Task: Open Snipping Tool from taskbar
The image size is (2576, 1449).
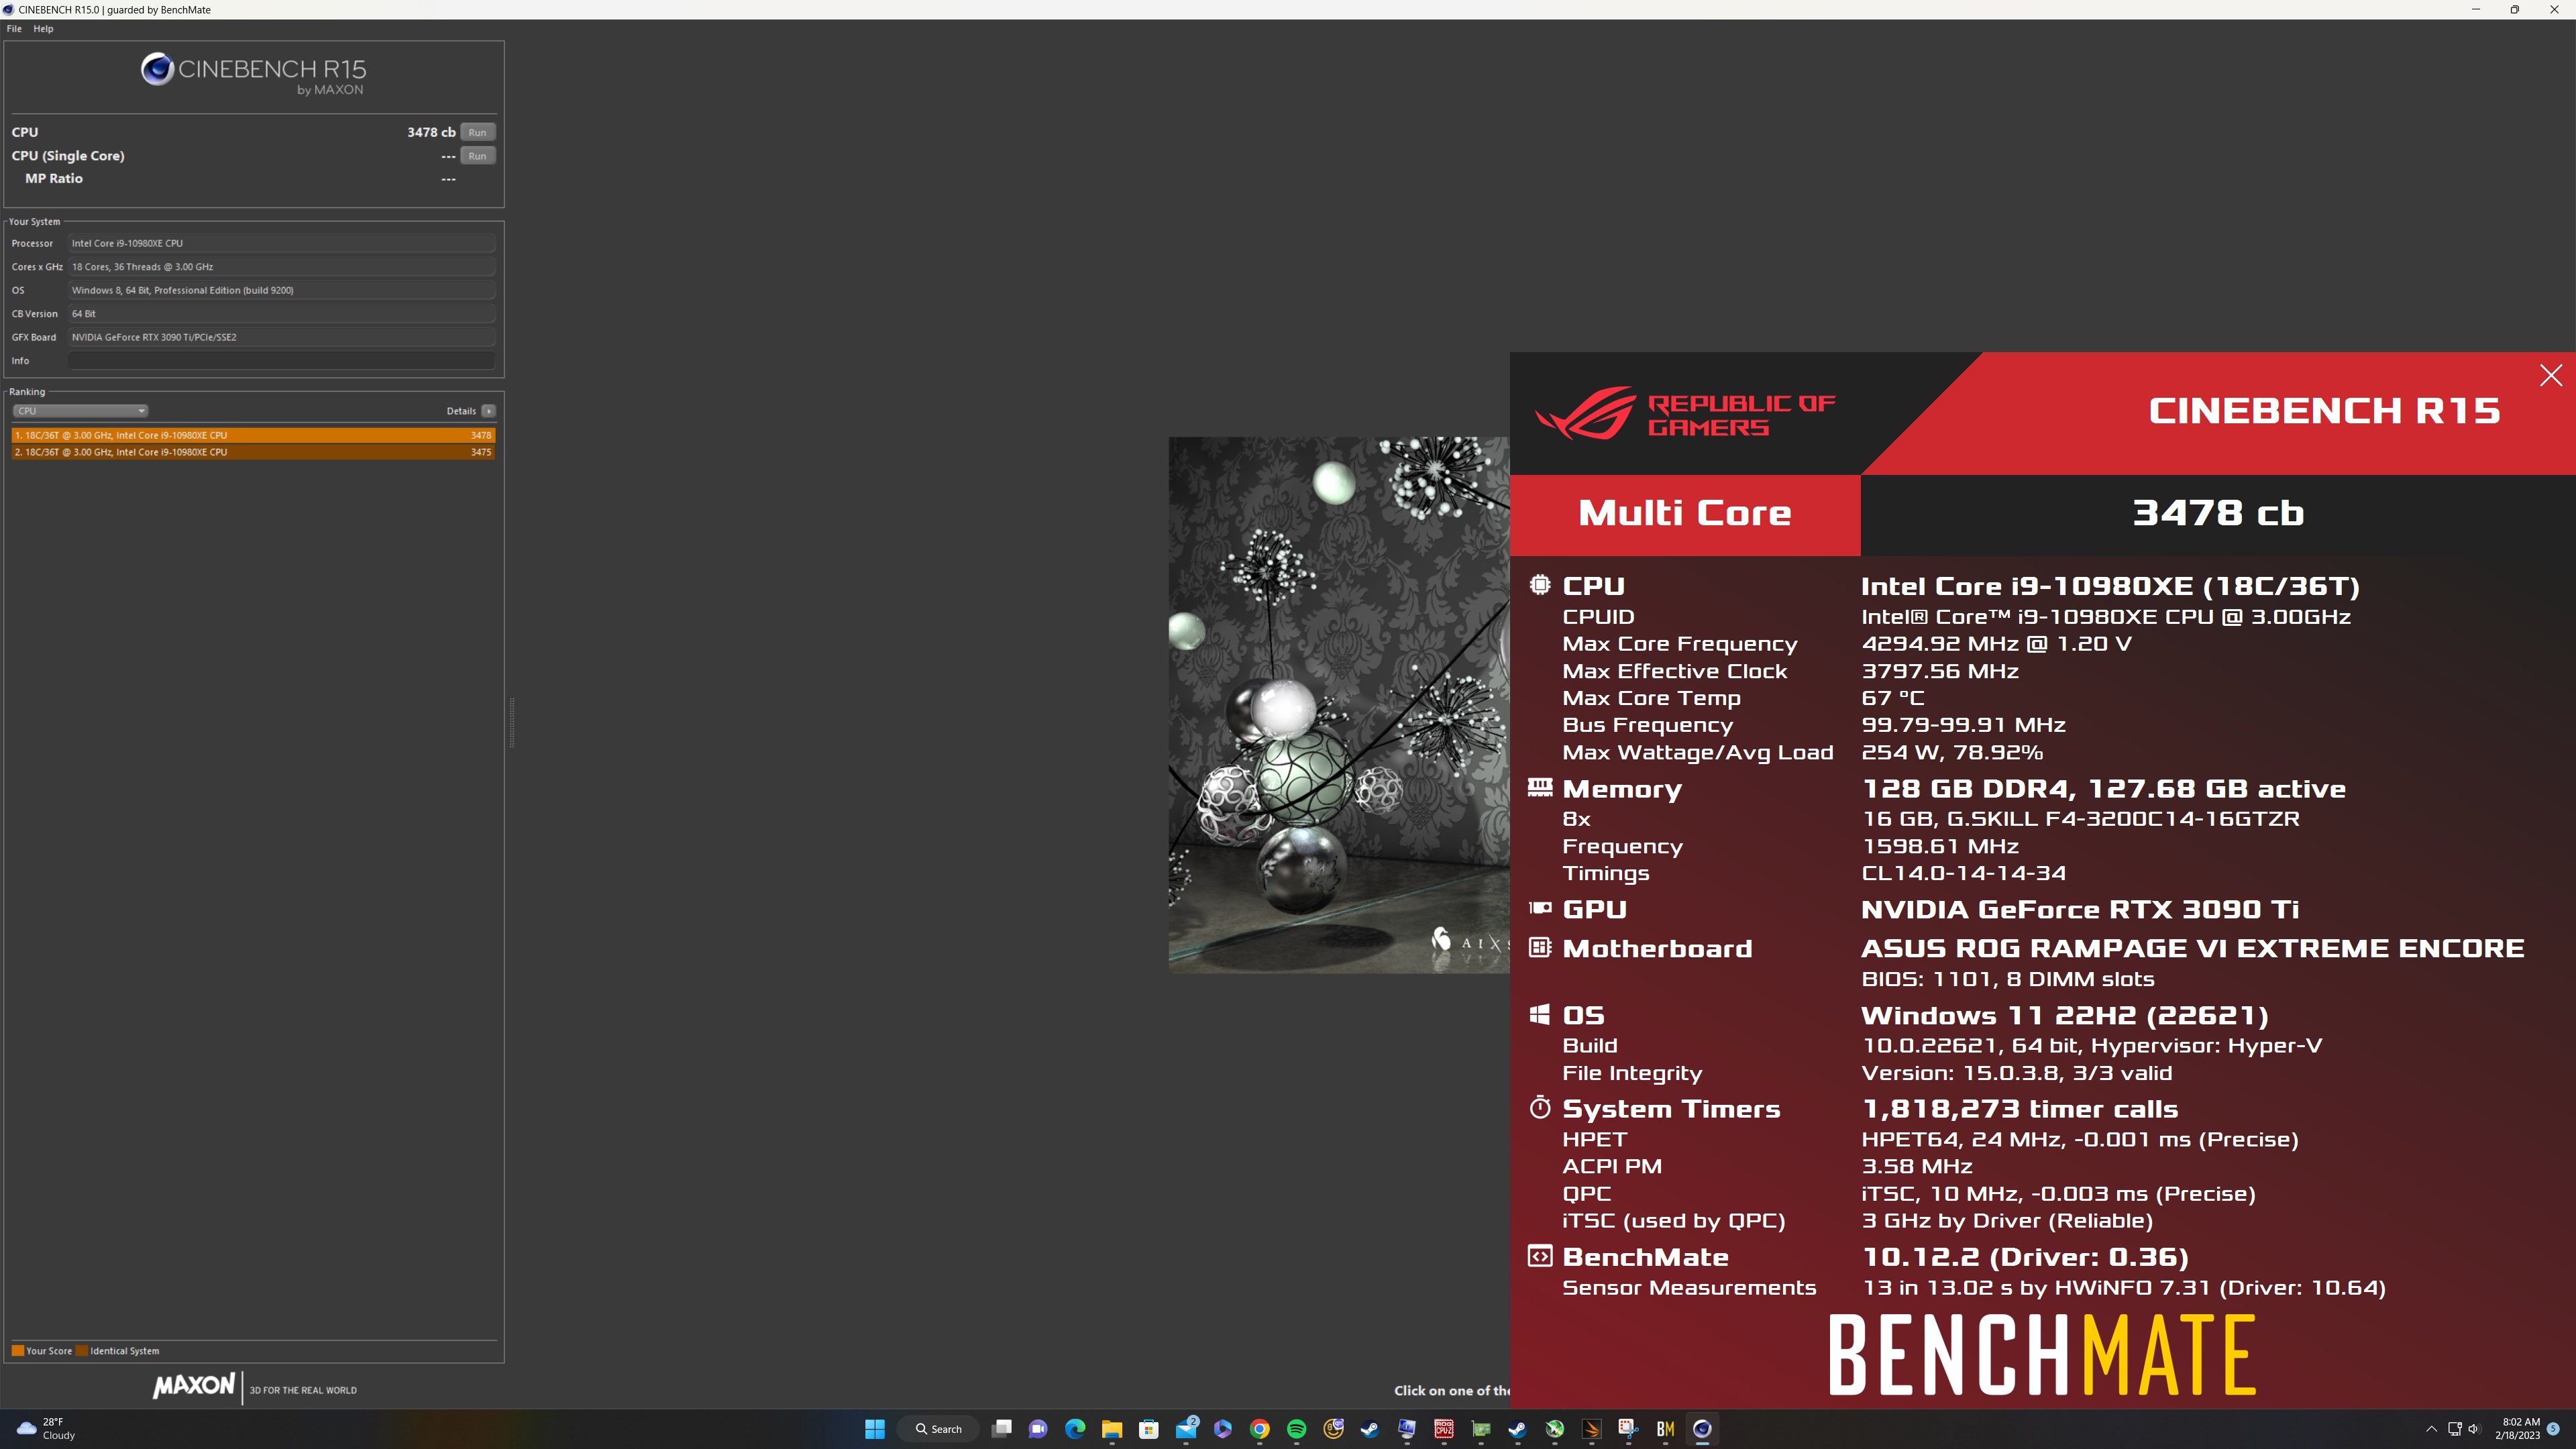Action: click(x=1628, y=1428)
